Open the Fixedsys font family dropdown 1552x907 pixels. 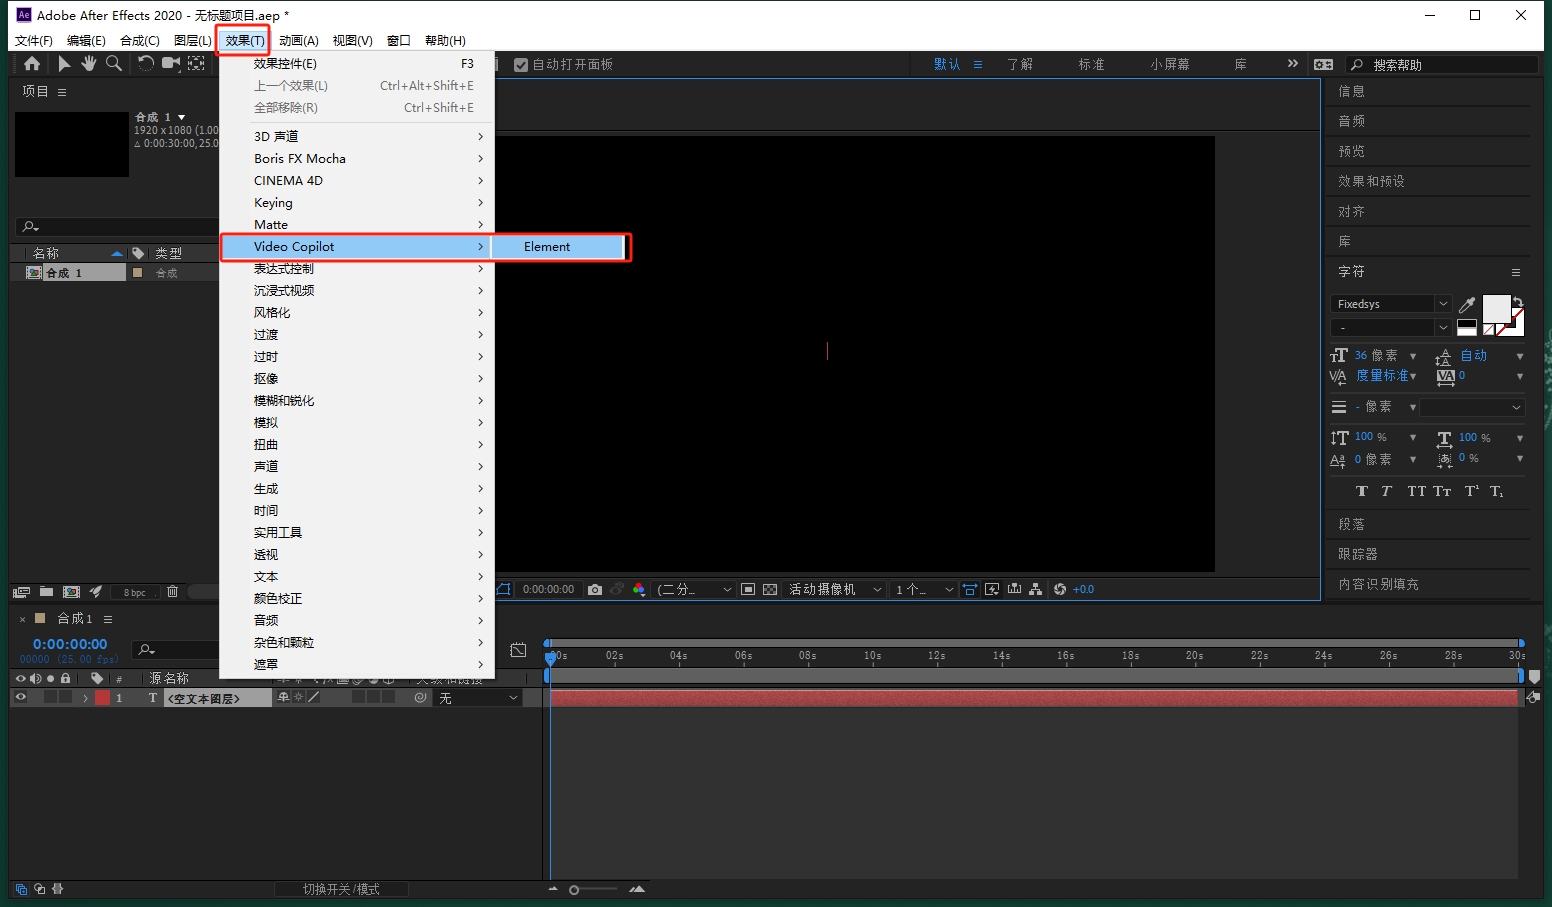click(1442, 304)
